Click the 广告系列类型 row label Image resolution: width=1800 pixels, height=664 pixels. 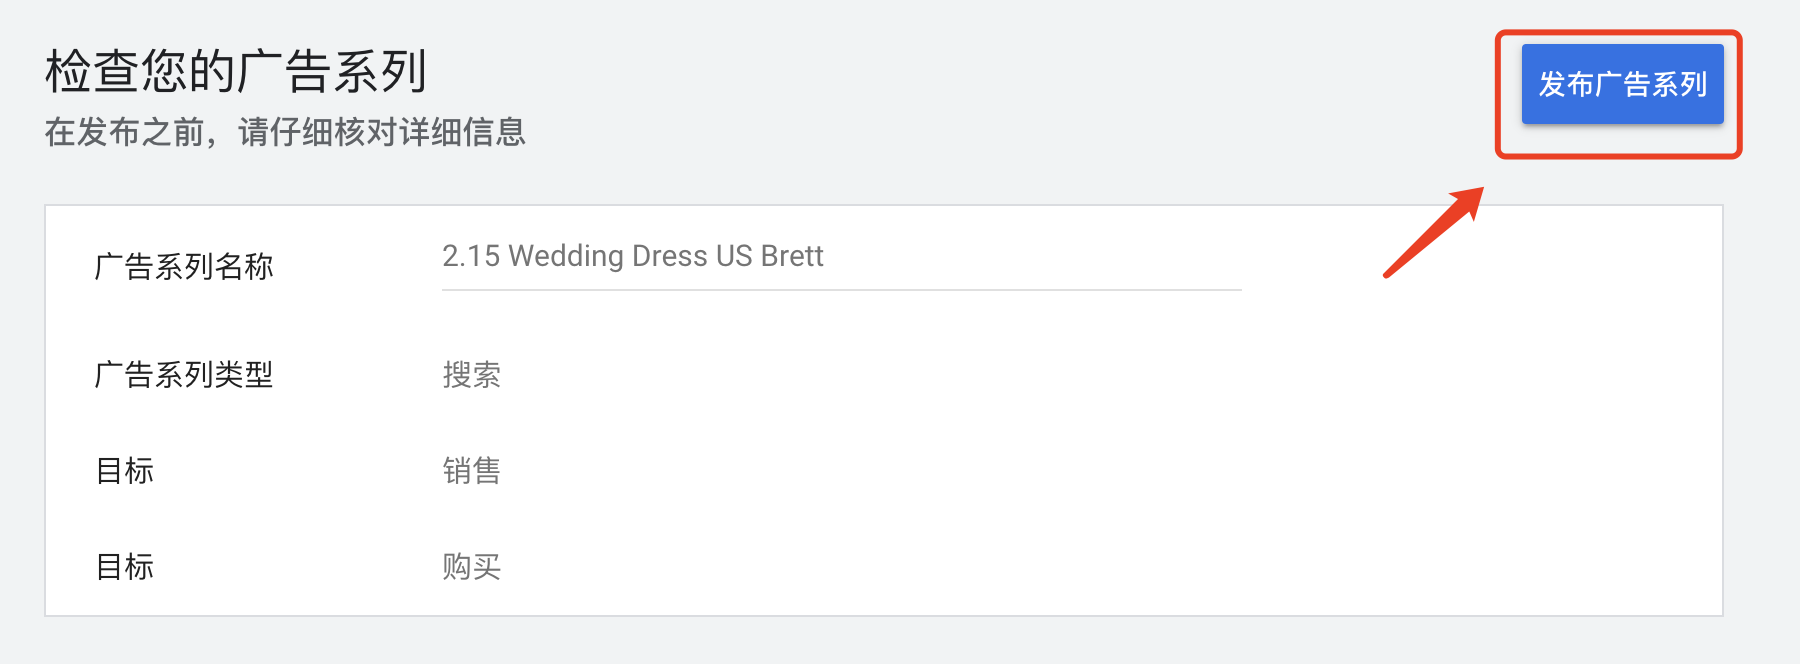click(184, 374)
